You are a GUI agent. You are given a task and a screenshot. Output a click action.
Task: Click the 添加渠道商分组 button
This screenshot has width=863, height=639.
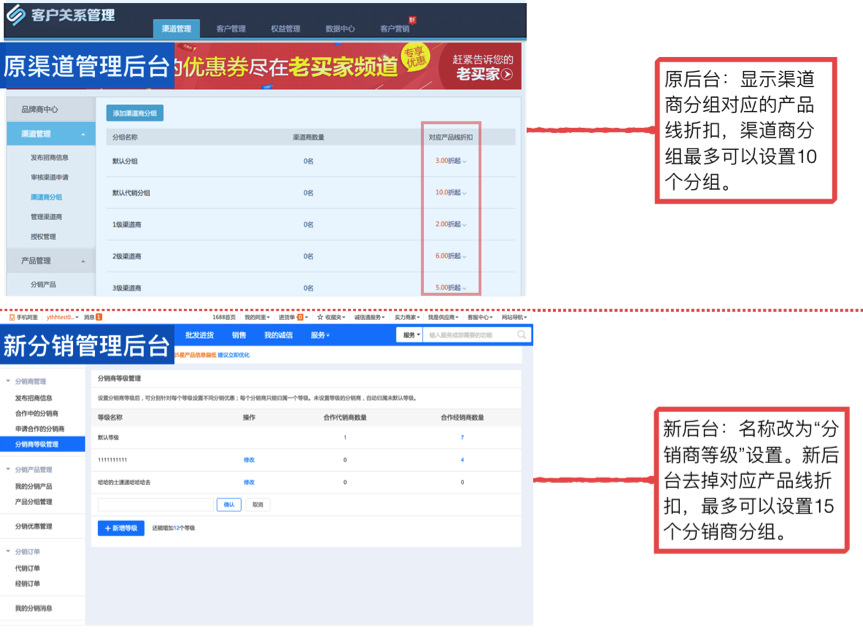click(135, 113)
